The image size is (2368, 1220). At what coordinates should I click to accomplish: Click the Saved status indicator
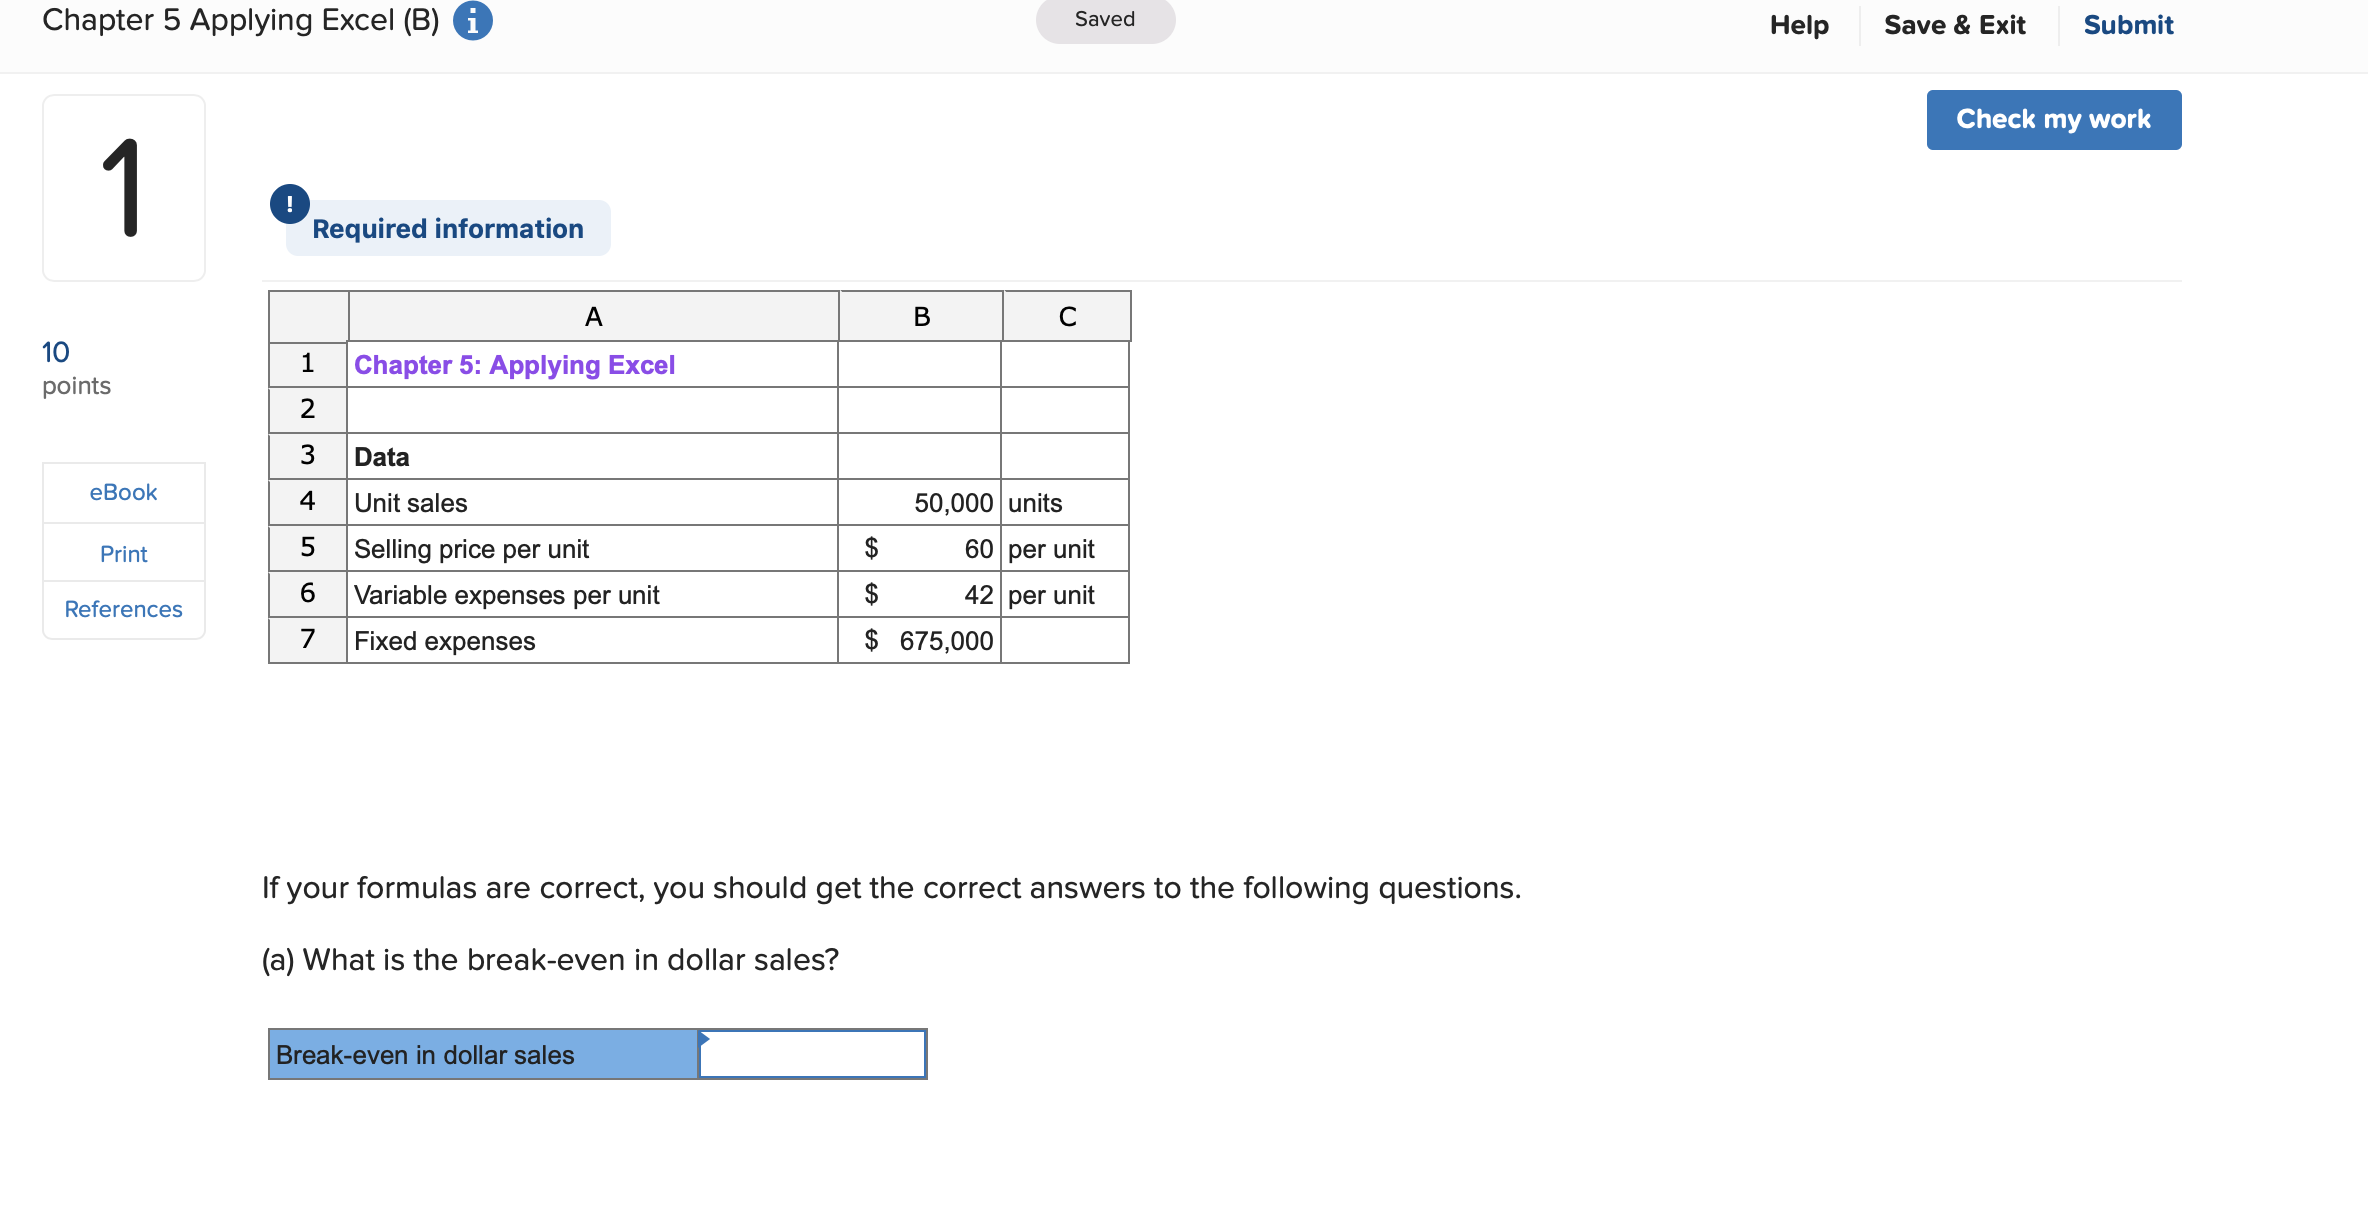click(1105, 19)
